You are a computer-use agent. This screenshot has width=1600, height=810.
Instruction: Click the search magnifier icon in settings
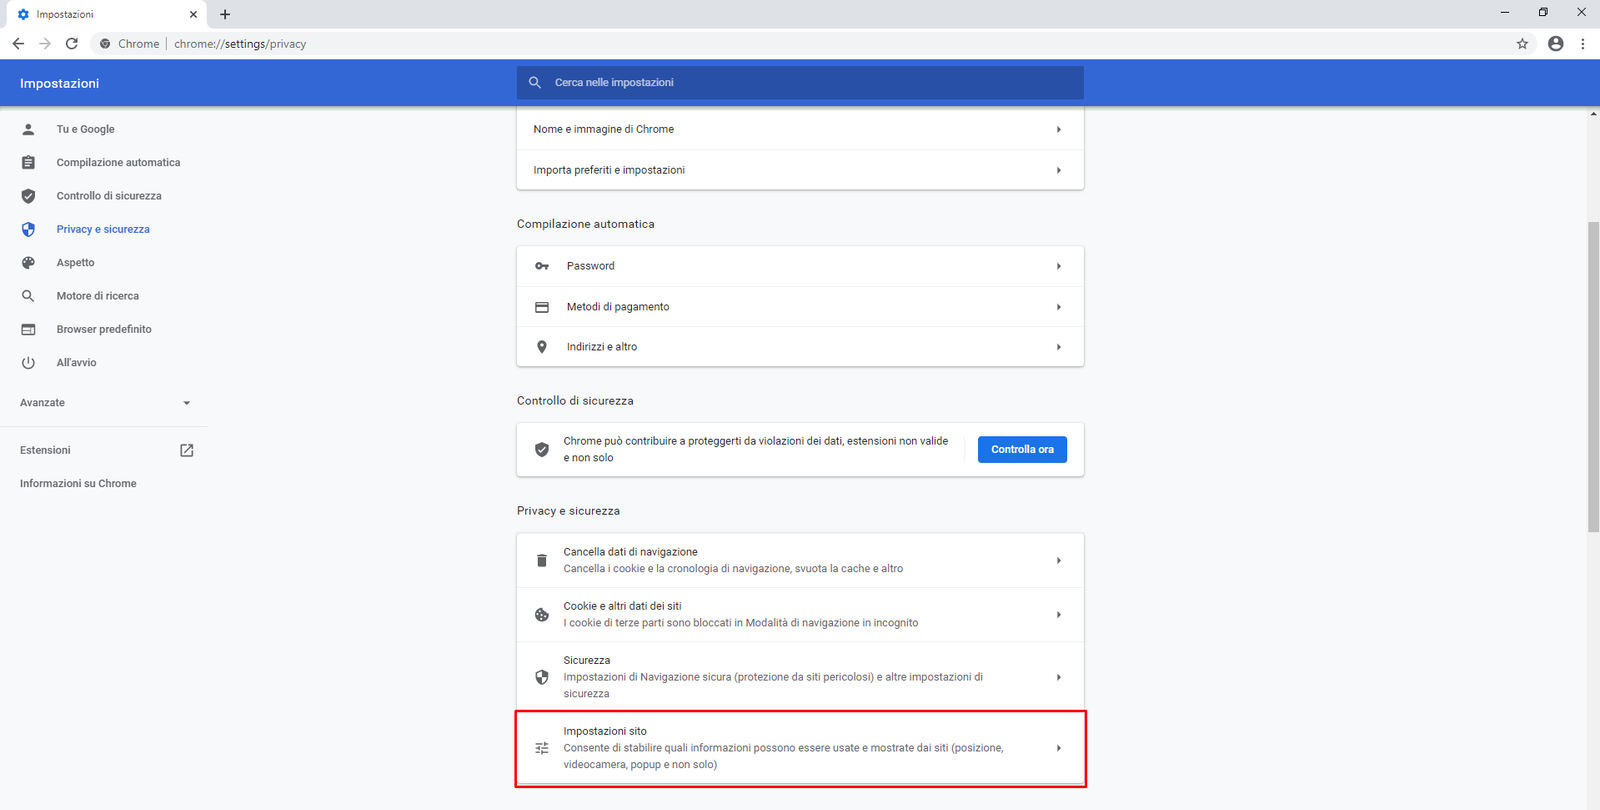(535, 83)
